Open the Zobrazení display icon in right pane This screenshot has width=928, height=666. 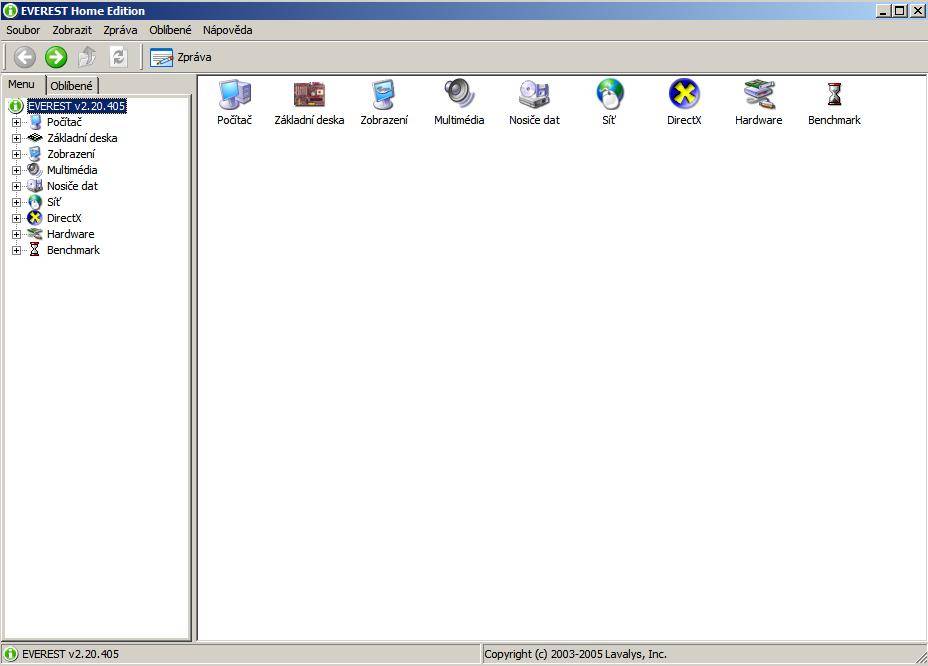point(384,95)
